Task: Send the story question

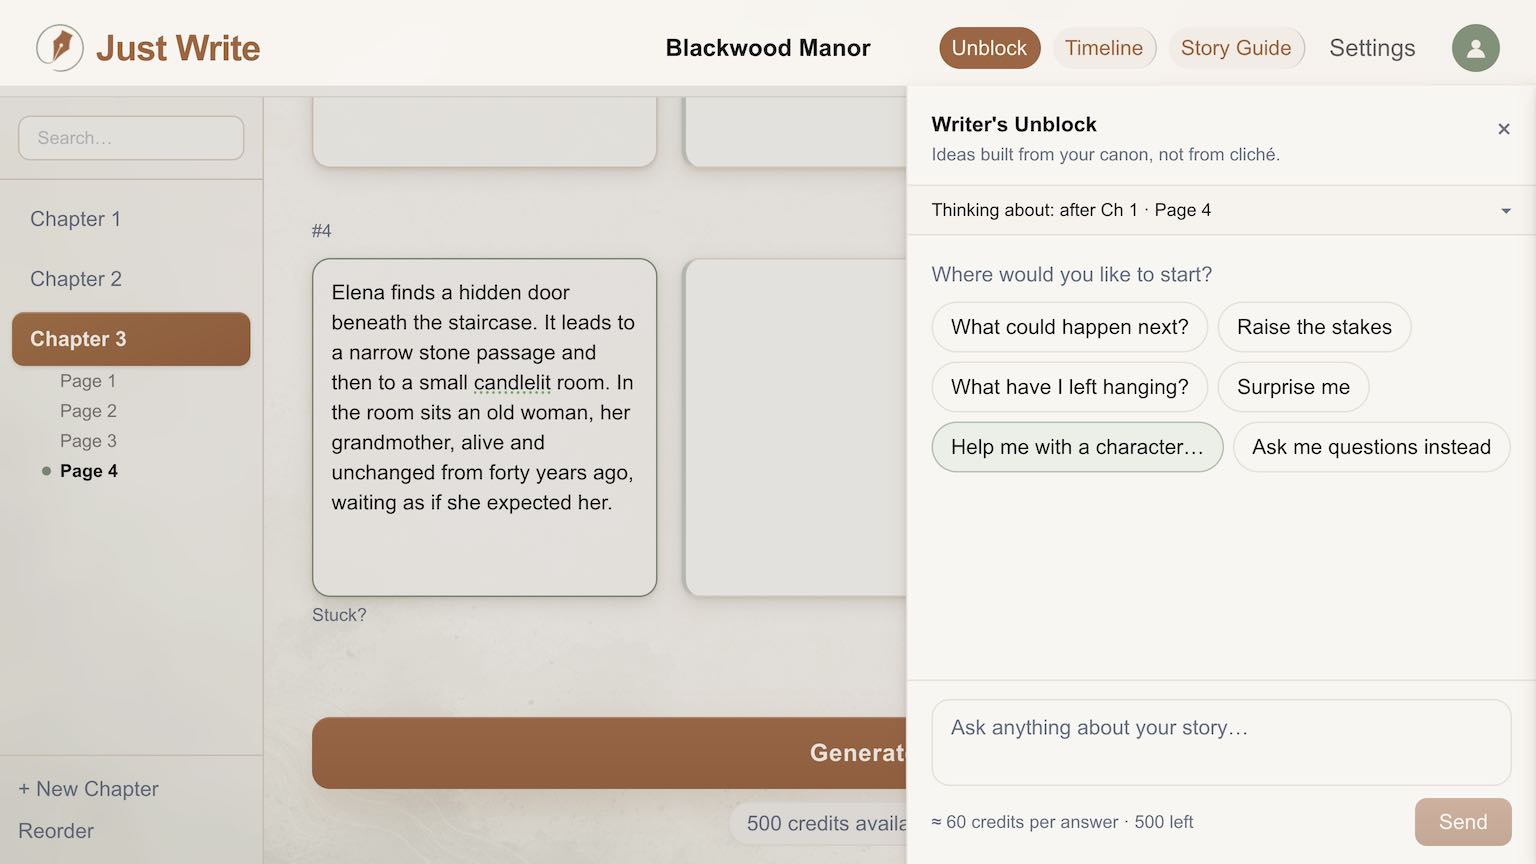Action: pos(1463,822)
